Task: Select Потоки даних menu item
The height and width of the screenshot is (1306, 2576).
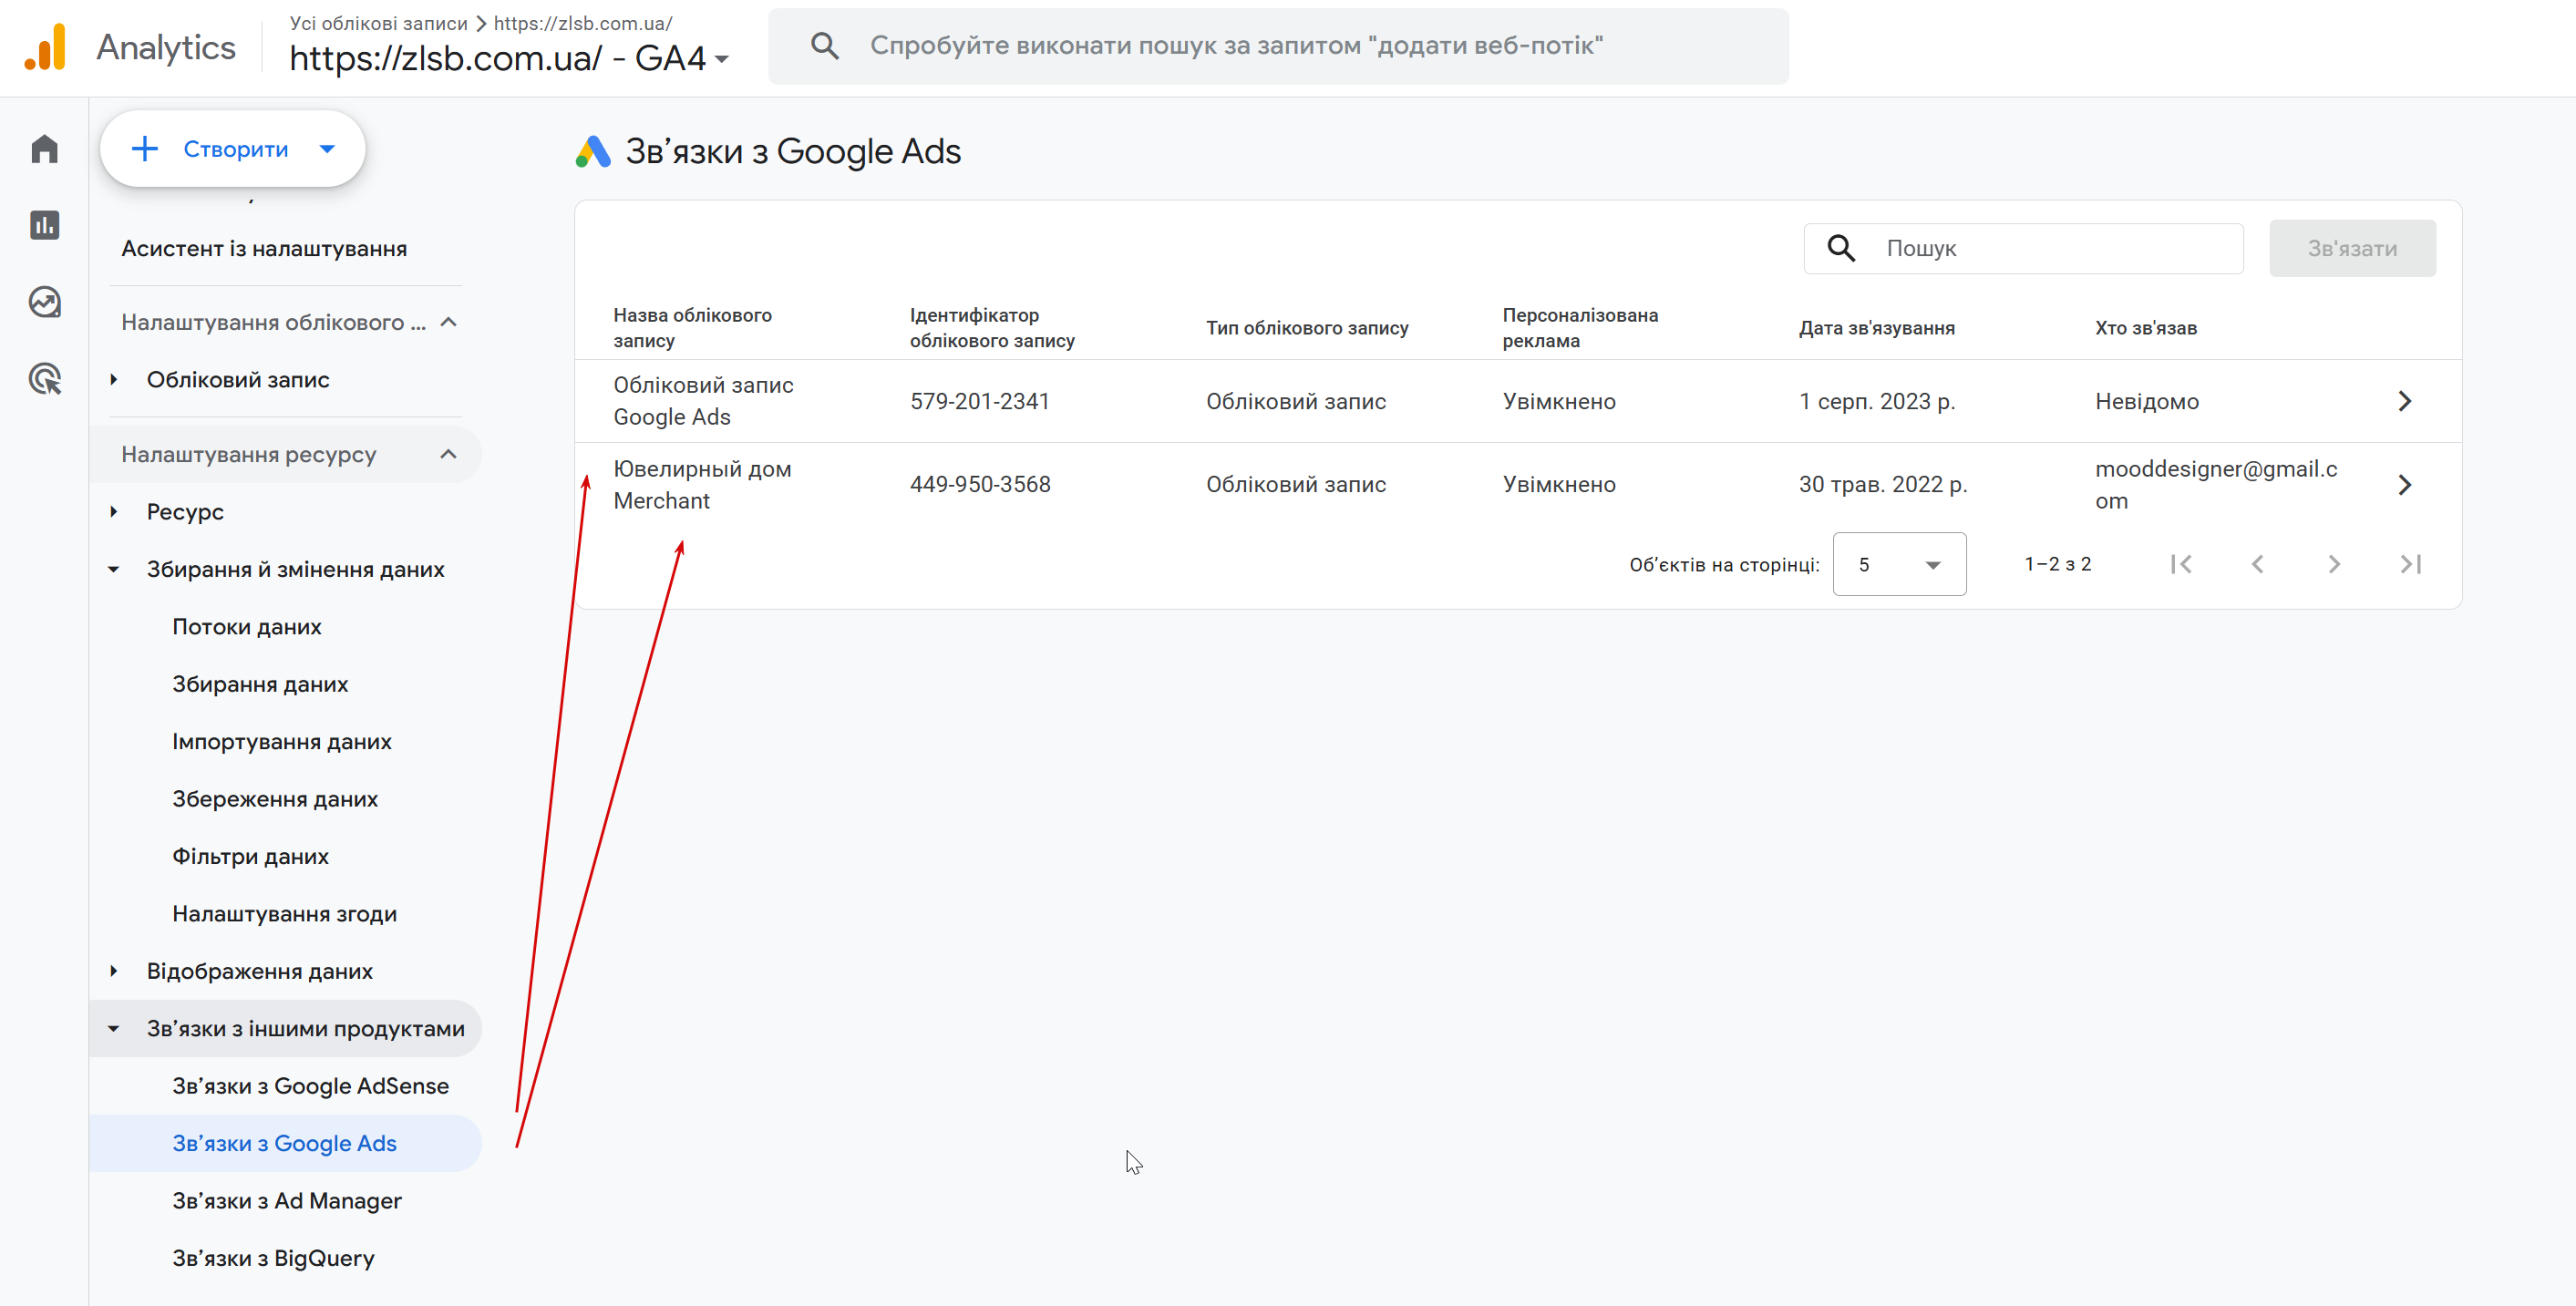Action: 246,627
